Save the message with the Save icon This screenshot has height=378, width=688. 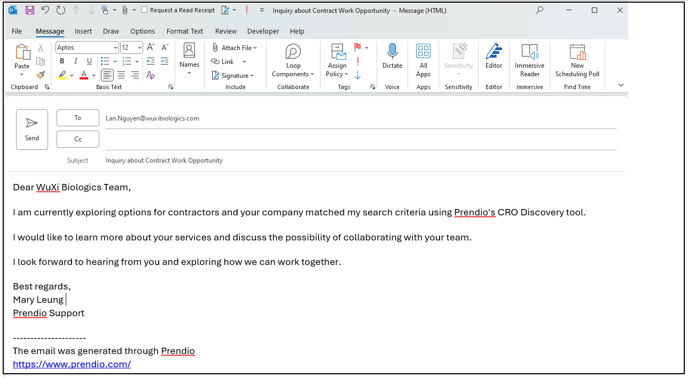coord(29,10)
